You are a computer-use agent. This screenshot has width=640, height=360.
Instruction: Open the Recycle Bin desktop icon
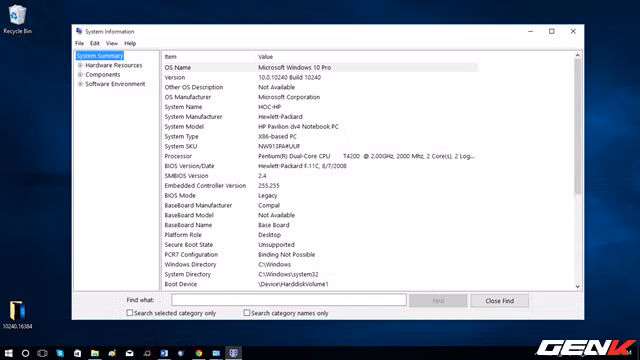coord(17,19)
